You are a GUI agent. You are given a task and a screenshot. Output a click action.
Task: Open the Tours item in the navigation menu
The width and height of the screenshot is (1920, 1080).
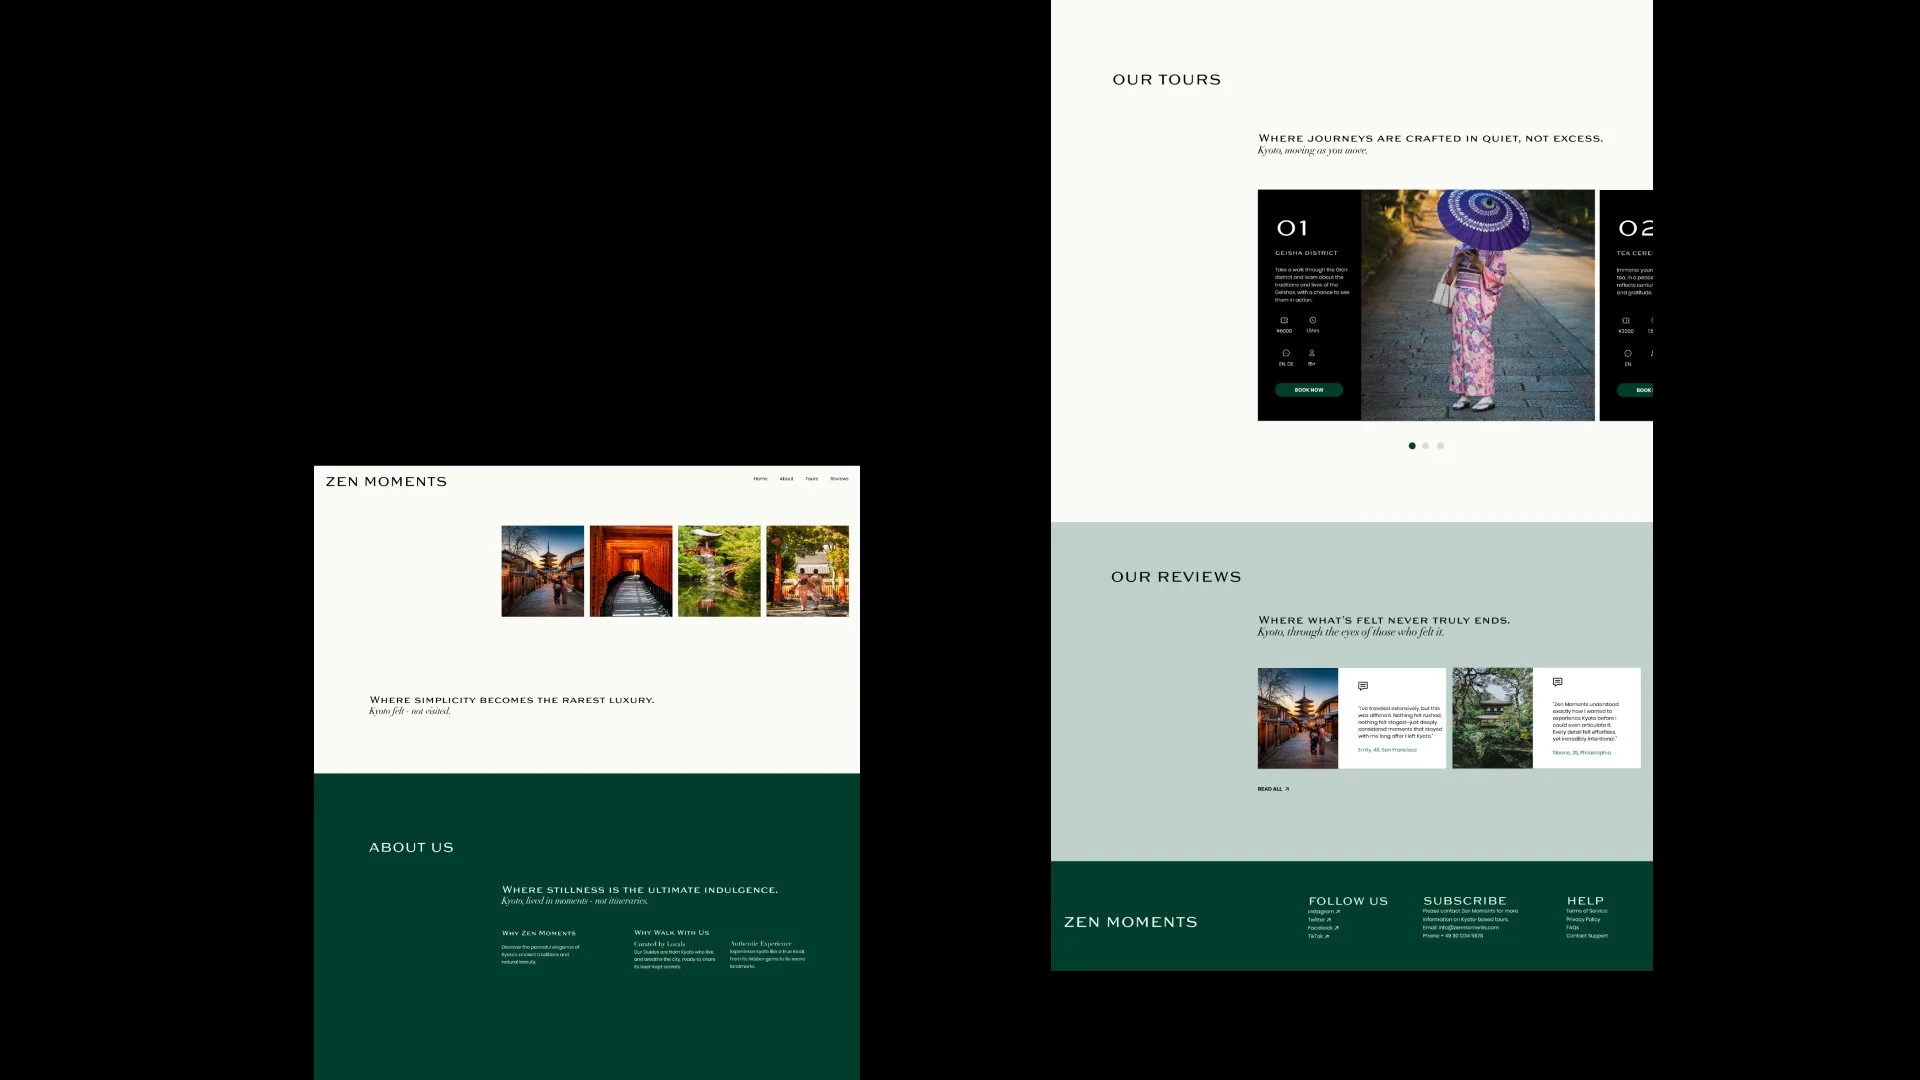[x=812, y=478]
